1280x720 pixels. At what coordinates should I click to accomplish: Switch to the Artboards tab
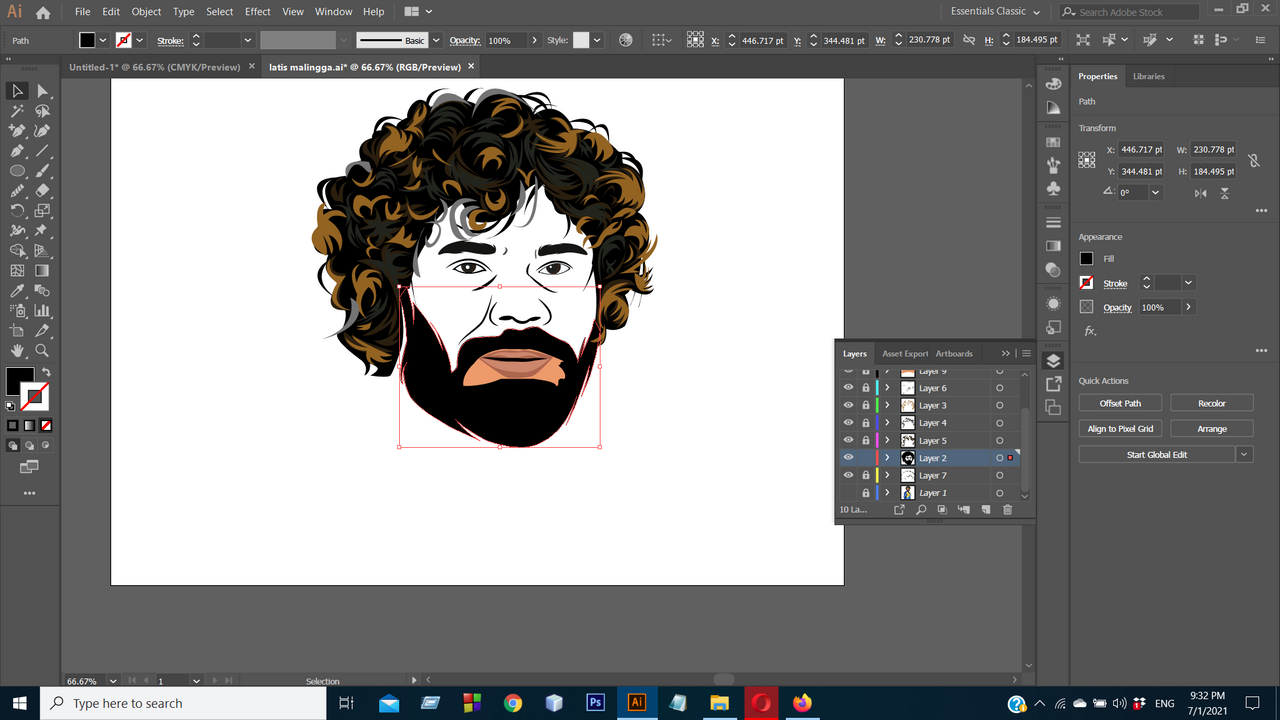click(x=954, y=353)
